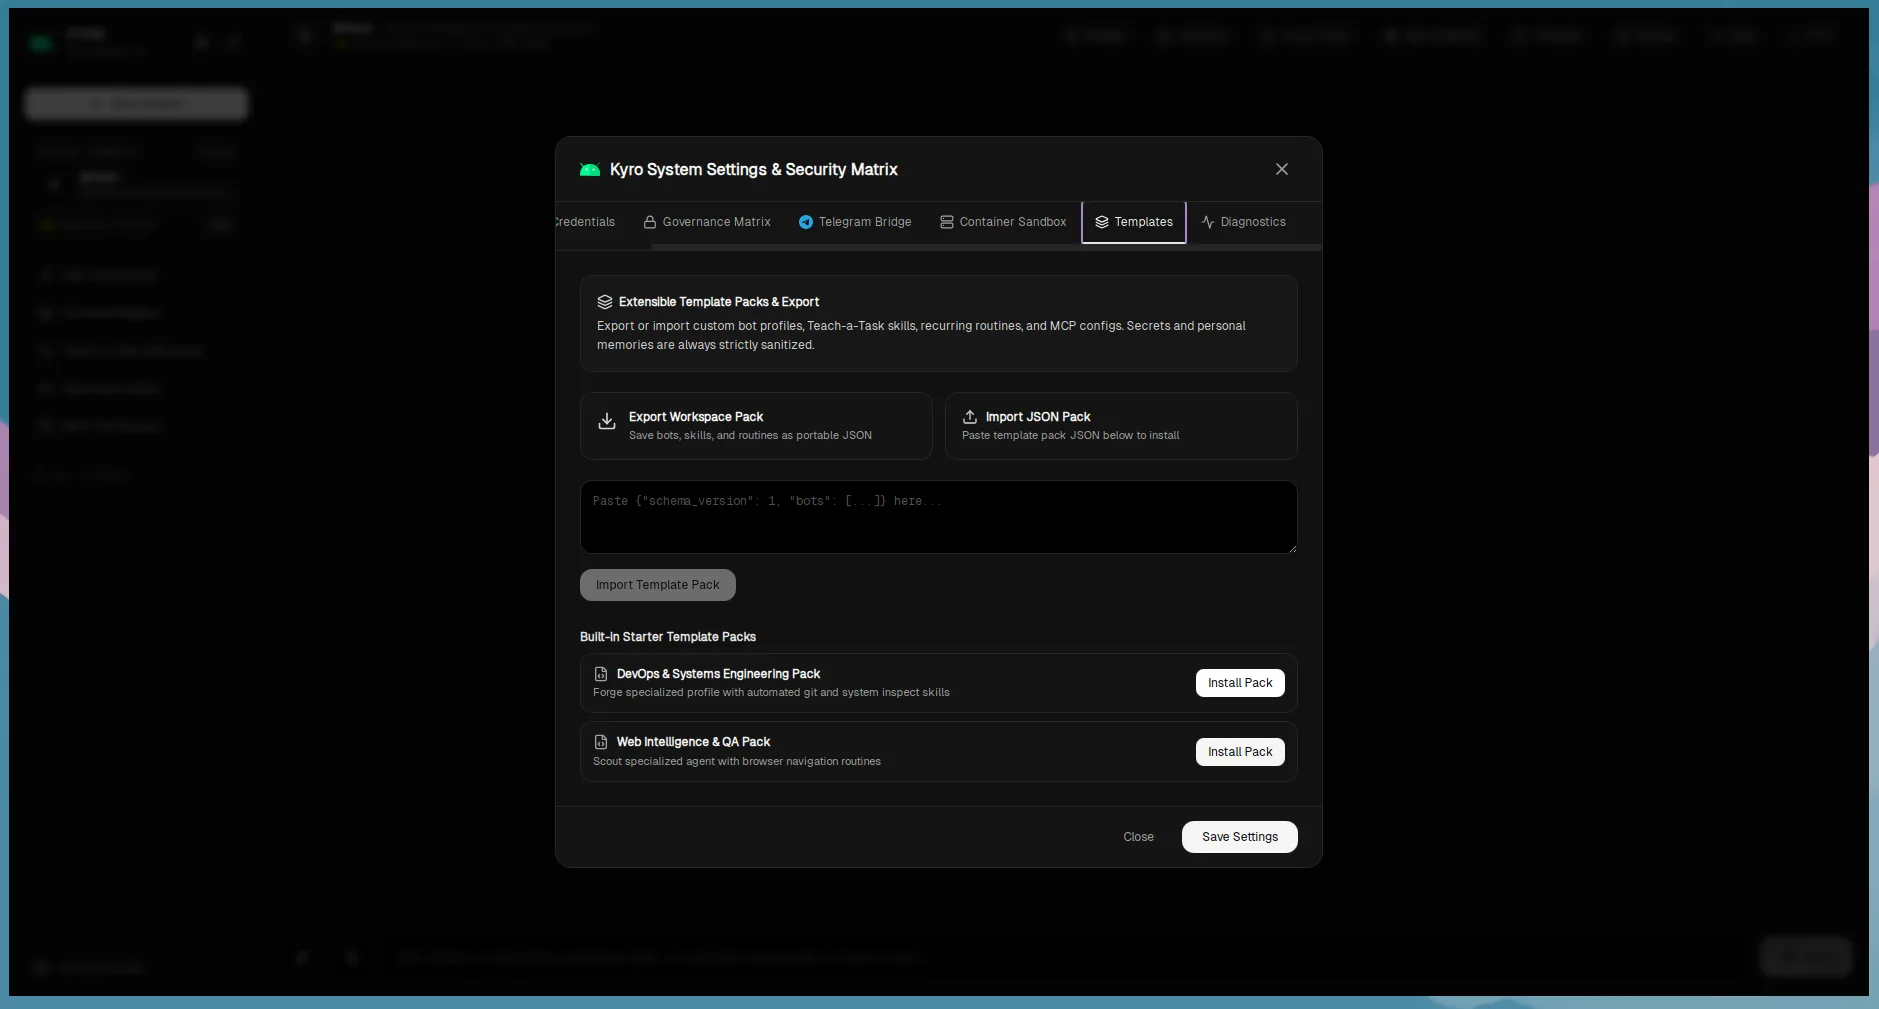This screenshot has width=1879, height=1009.
Task: Choose the Import JSON Pack card
Action: click(x=1121, y=426)
